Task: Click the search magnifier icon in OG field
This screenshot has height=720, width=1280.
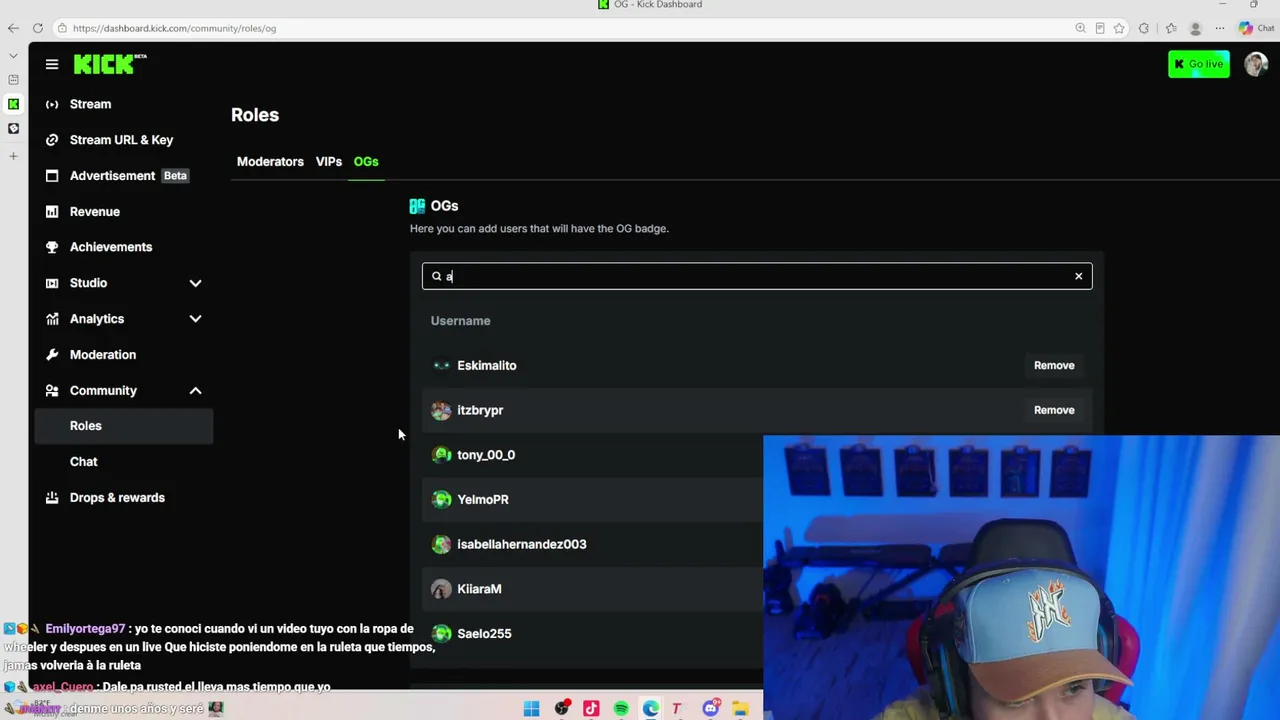Action: pos(437,276)
